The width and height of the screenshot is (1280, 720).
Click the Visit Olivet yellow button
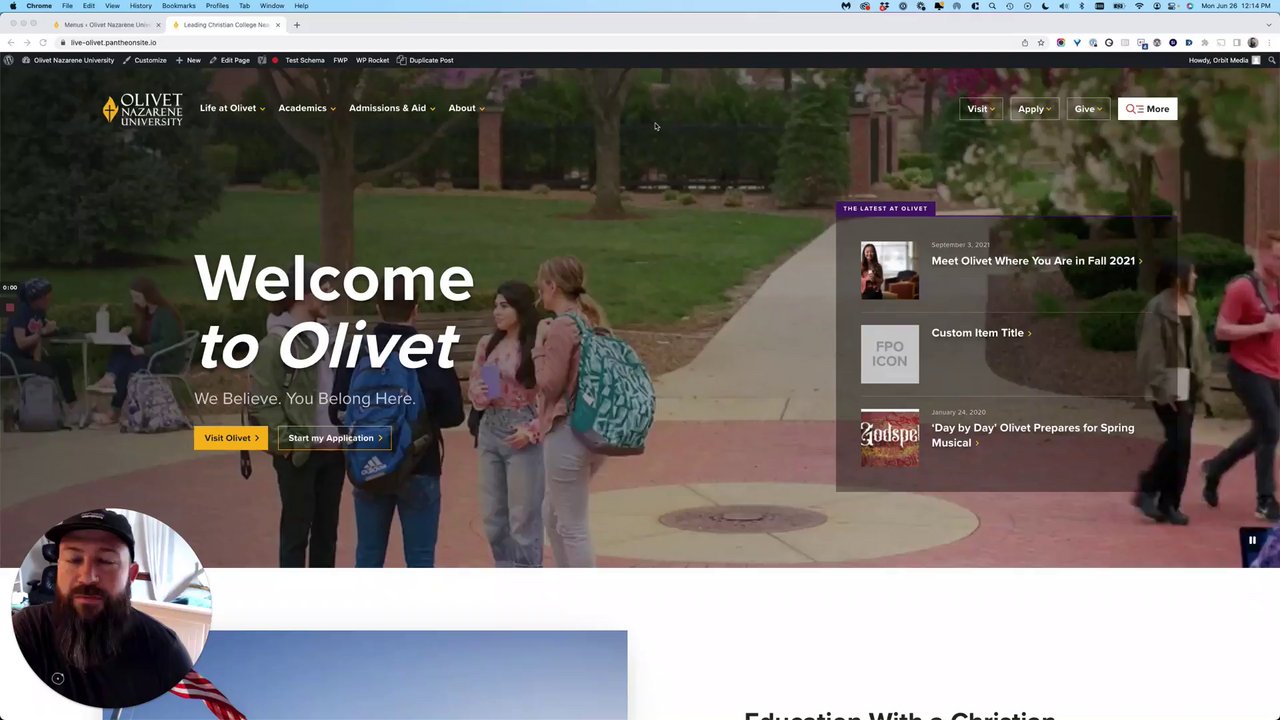click(231, 438)
